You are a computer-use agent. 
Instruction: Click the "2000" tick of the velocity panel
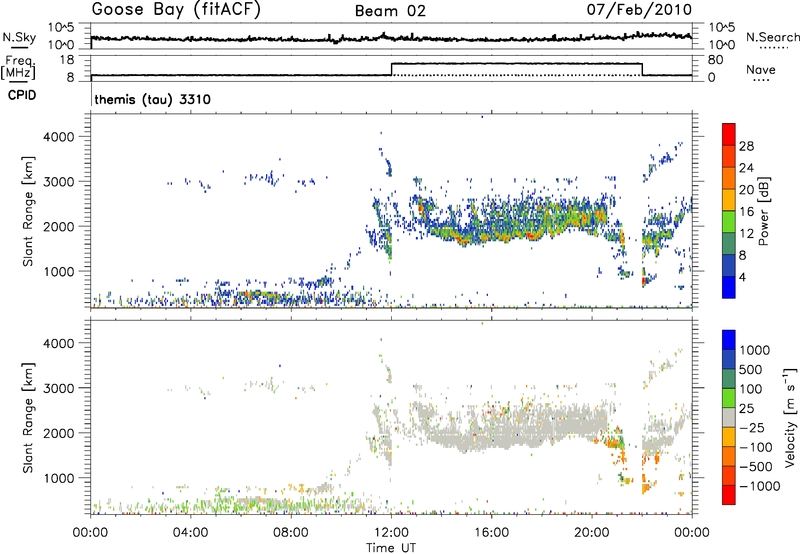59,433
